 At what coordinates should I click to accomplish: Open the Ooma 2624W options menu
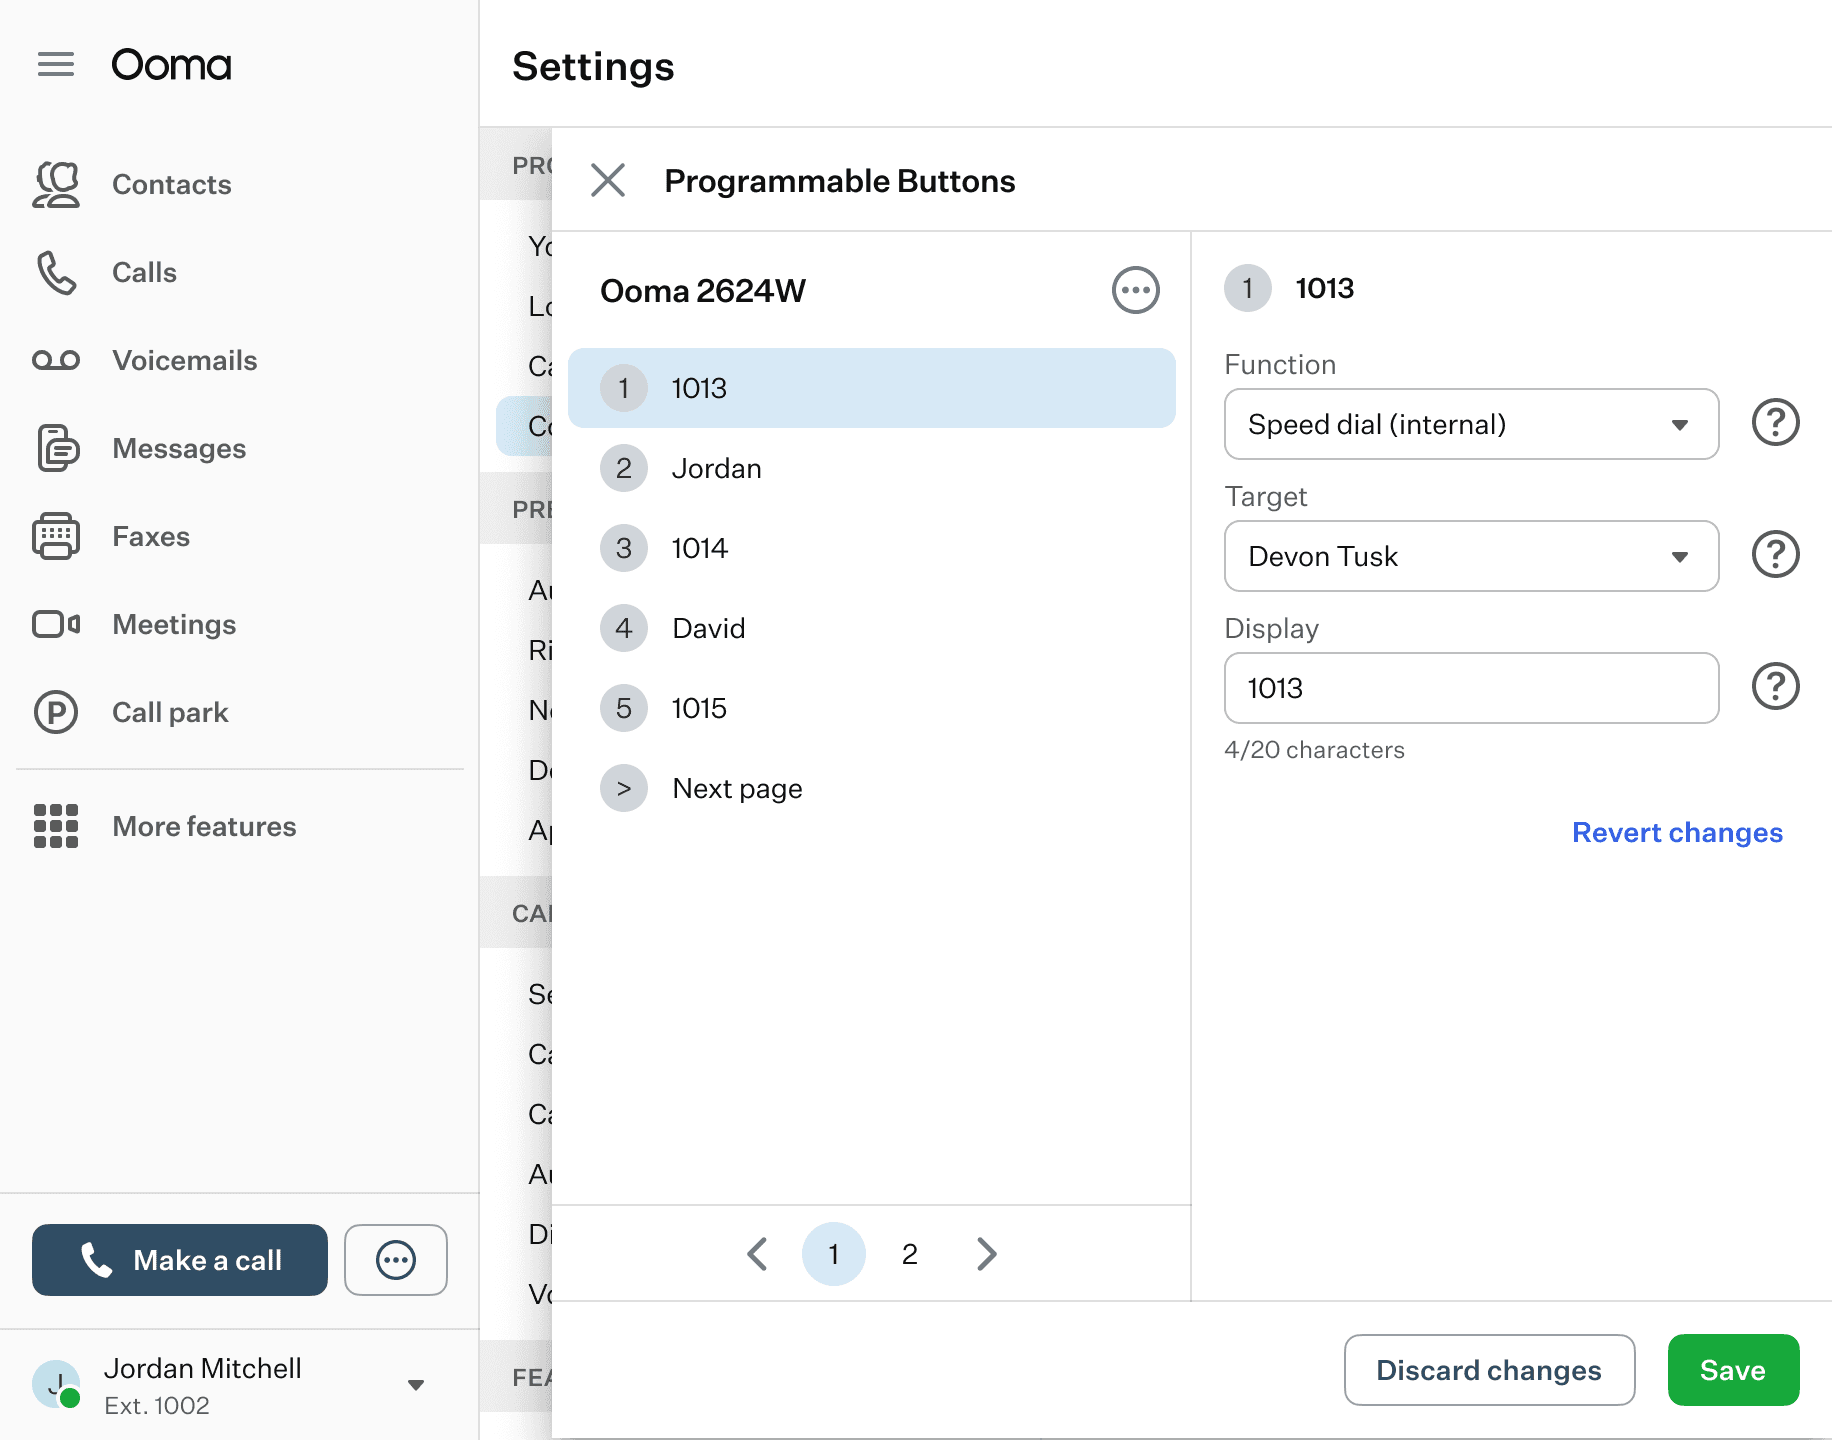[1135, 291]
